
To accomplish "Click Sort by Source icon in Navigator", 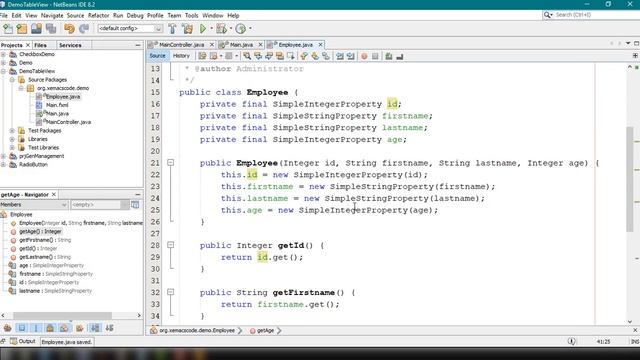I will [109, 328].
